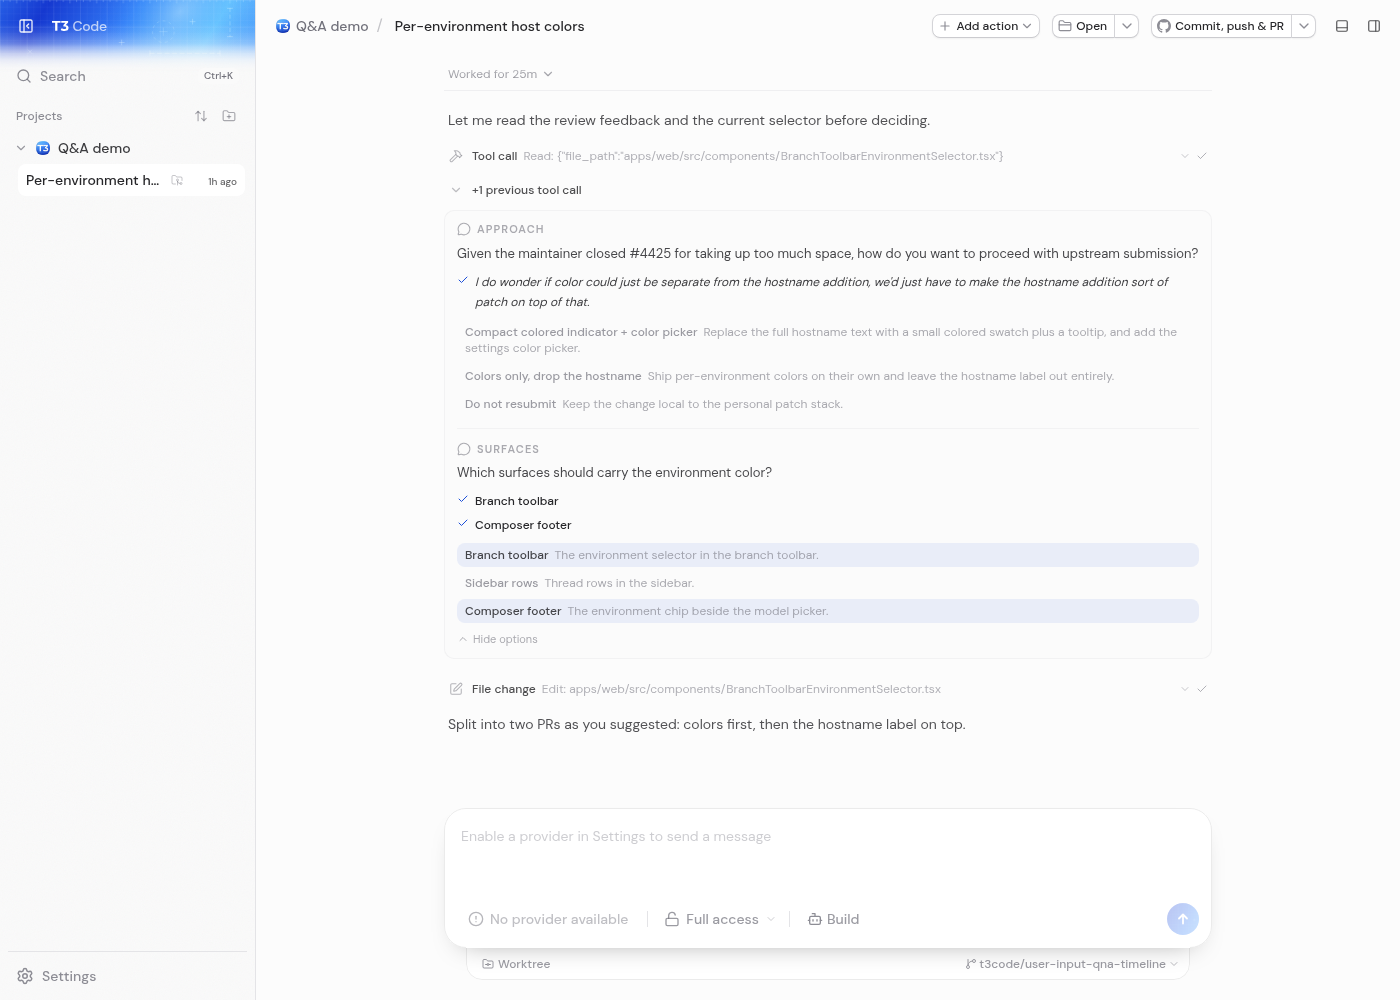The image size is (1400, 1000).
Task: Click the branch icon beside t3code/user-input-qna-timeline
Action: 971,964
